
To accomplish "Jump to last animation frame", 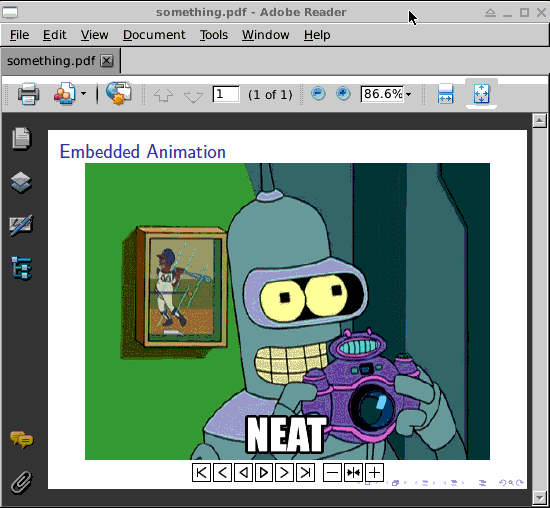I will click(305, 473).
